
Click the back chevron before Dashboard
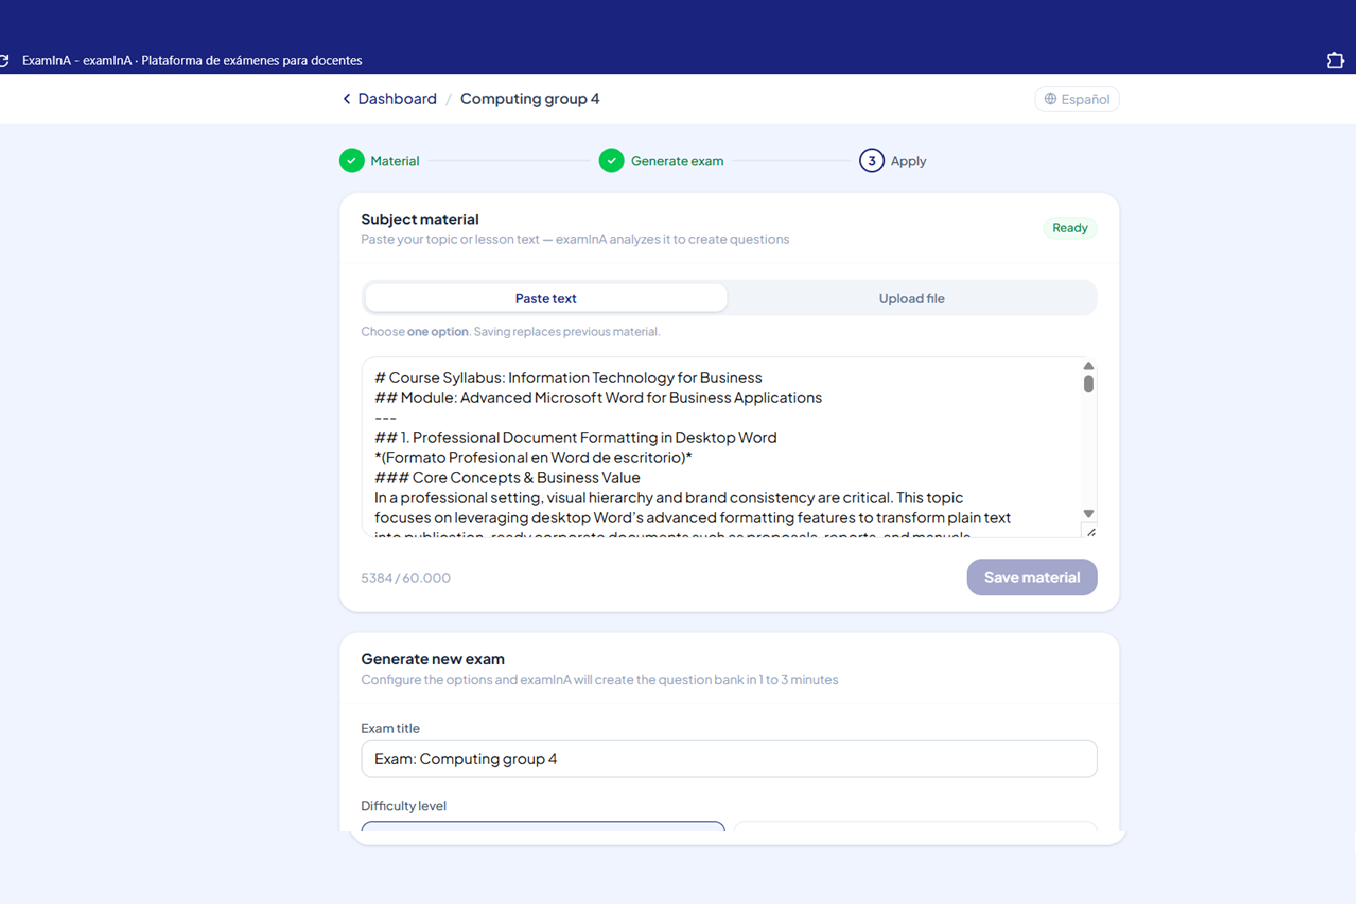click(347, 99)
